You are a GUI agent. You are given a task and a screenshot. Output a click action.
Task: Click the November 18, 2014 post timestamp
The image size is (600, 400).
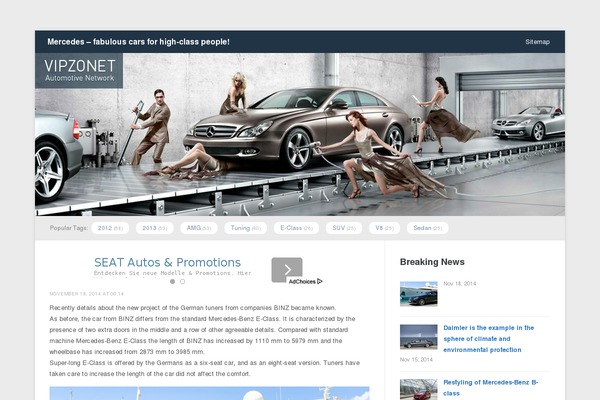[x=86, y=294]
